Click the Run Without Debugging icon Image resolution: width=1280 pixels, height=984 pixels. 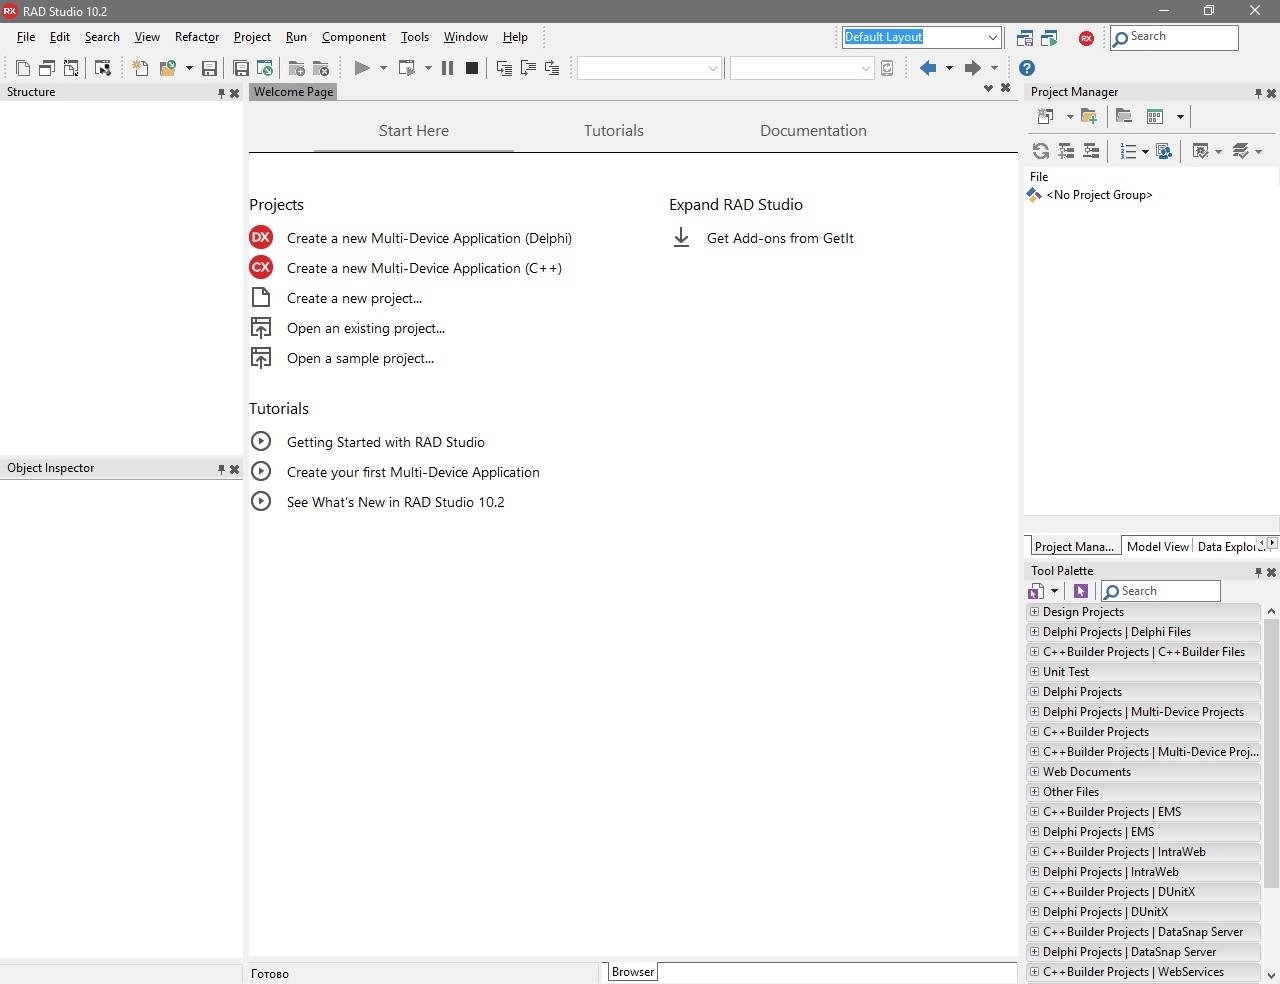point(407,68)
